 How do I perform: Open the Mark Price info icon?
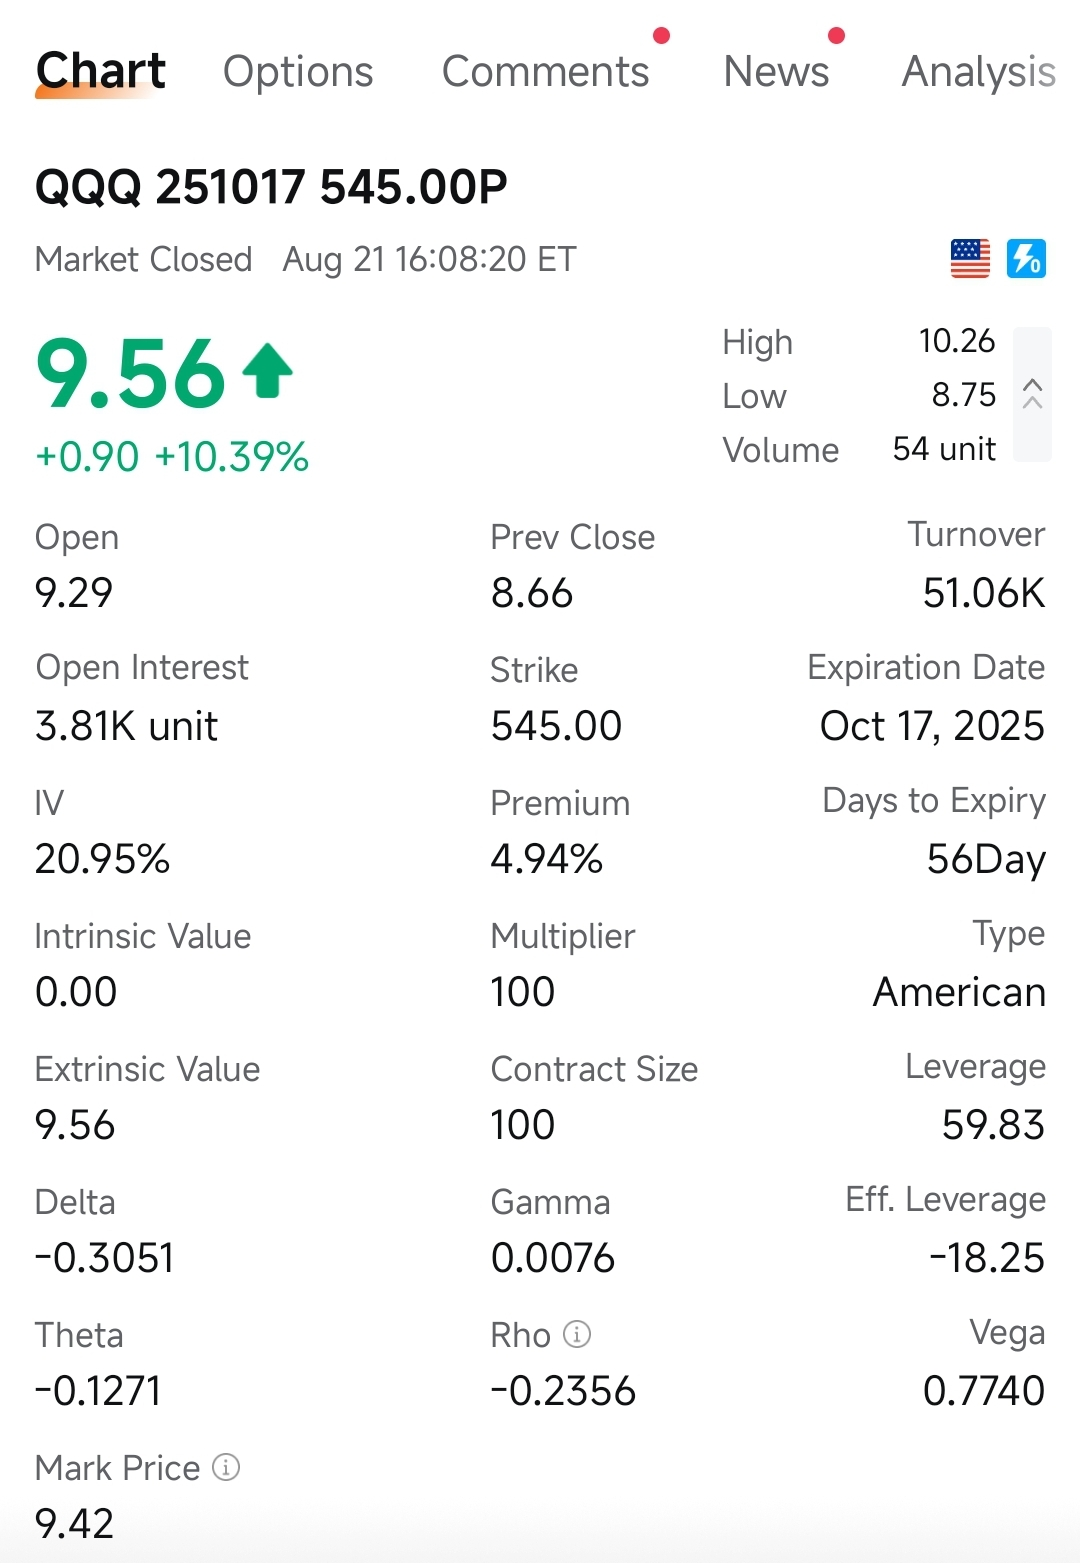pos(226,1467)
